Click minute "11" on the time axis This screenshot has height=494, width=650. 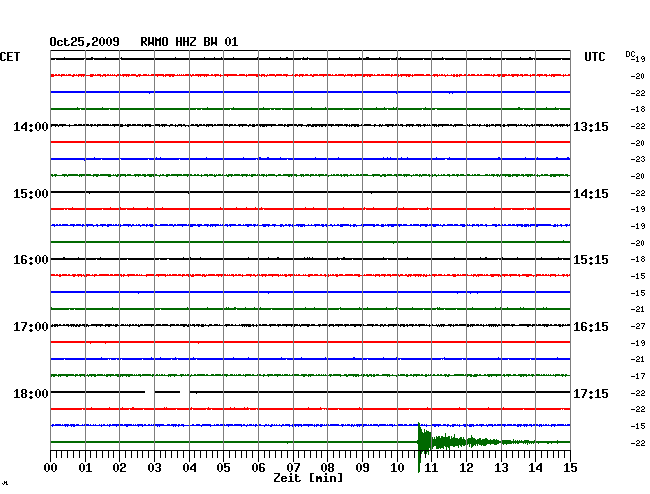[432, 468]
